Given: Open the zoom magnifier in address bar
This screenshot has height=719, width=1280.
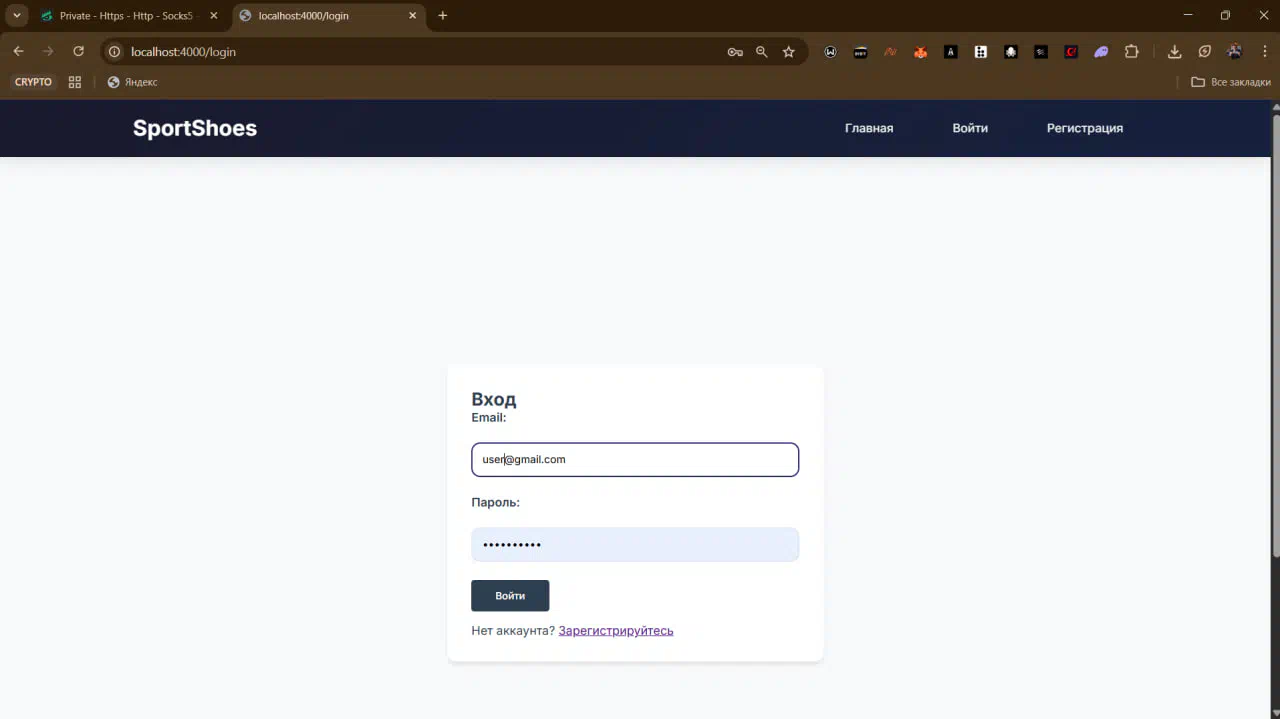Looking at the screenshot, I should 762,52.
